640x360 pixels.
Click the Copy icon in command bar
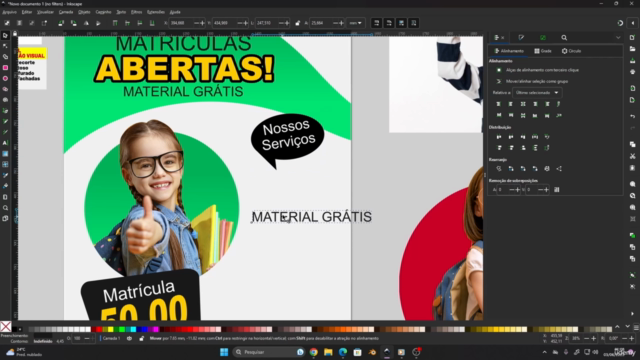(632, 144)
